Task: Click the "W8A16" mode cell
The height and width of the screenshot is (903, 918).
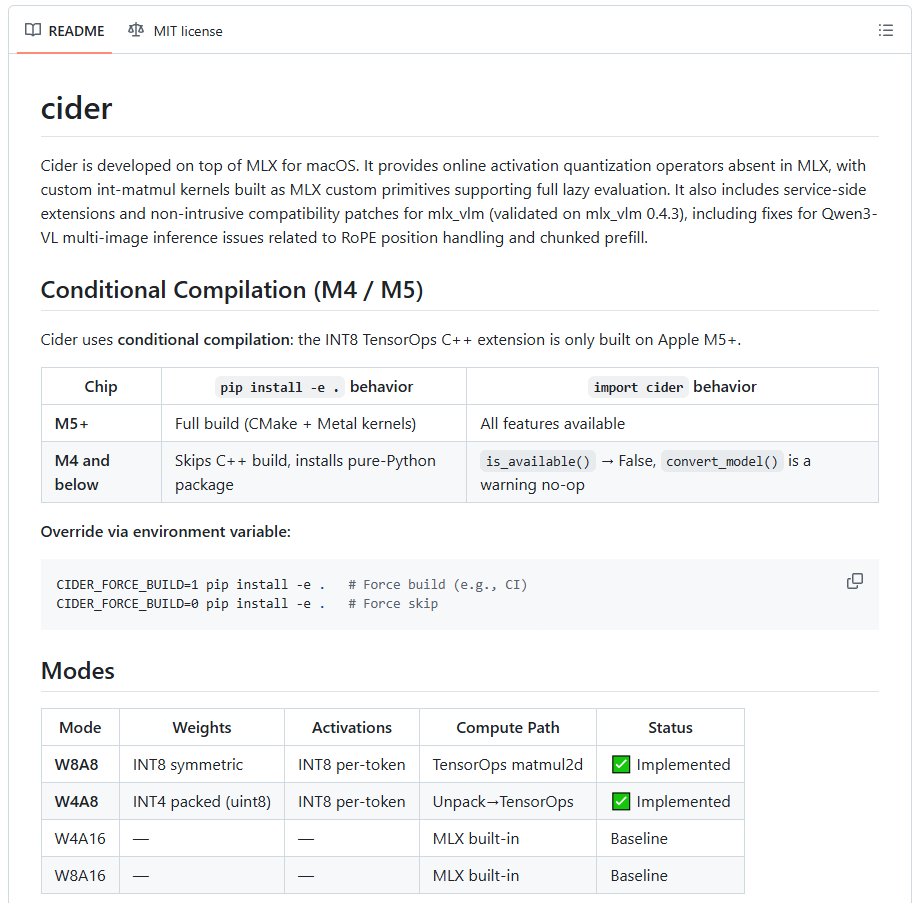Action: pos(80,875)
